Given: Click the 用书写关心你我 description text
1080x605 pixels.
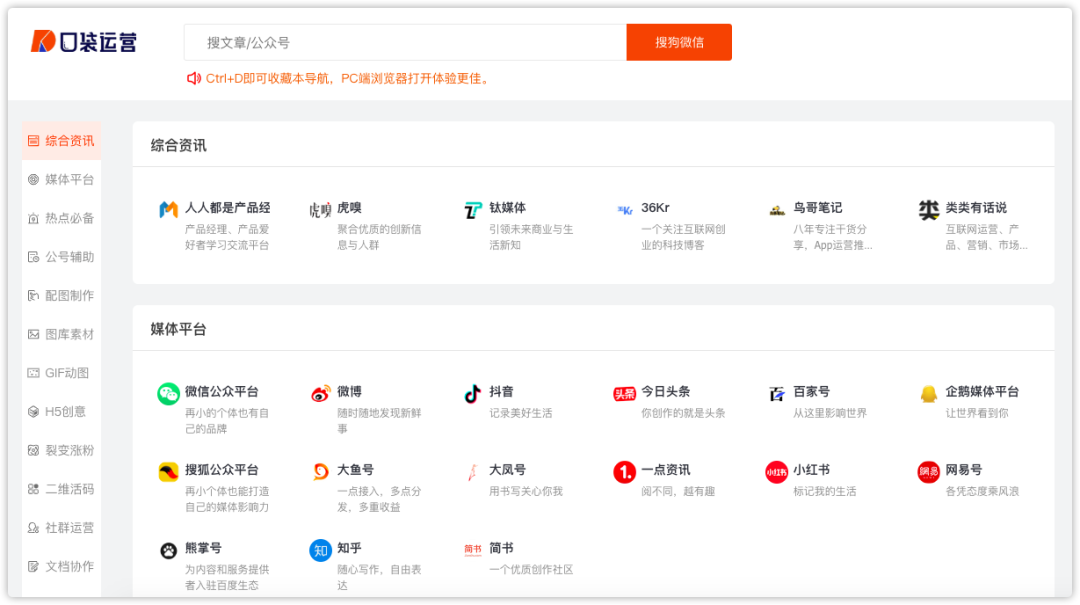Looking at the screenshot, I should (526, 491).
